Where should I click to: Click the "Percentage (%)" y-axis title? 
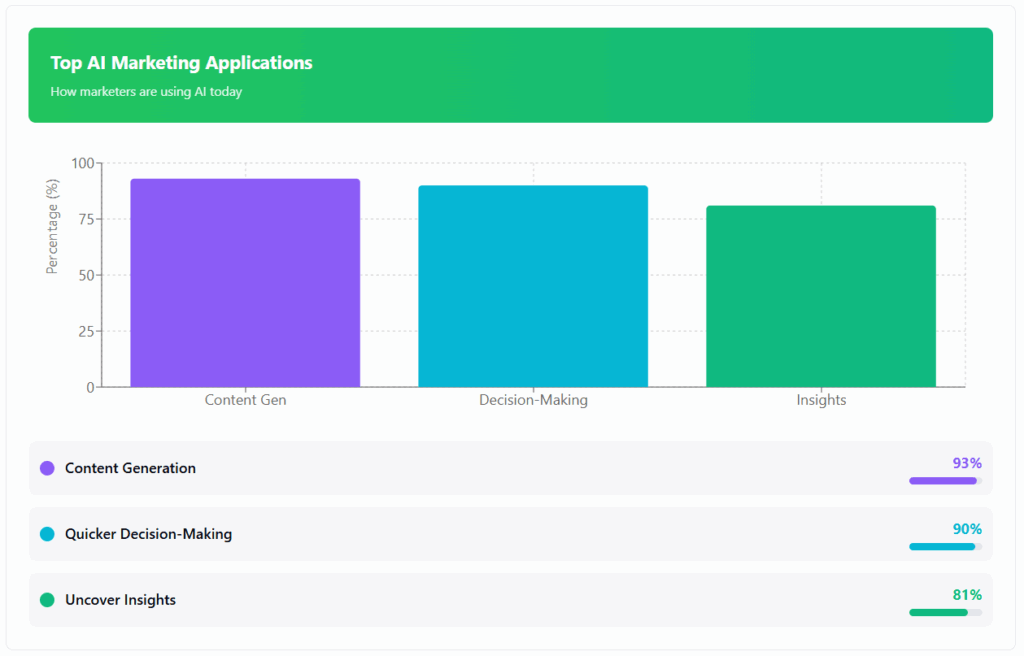click(x=53, y=225)
